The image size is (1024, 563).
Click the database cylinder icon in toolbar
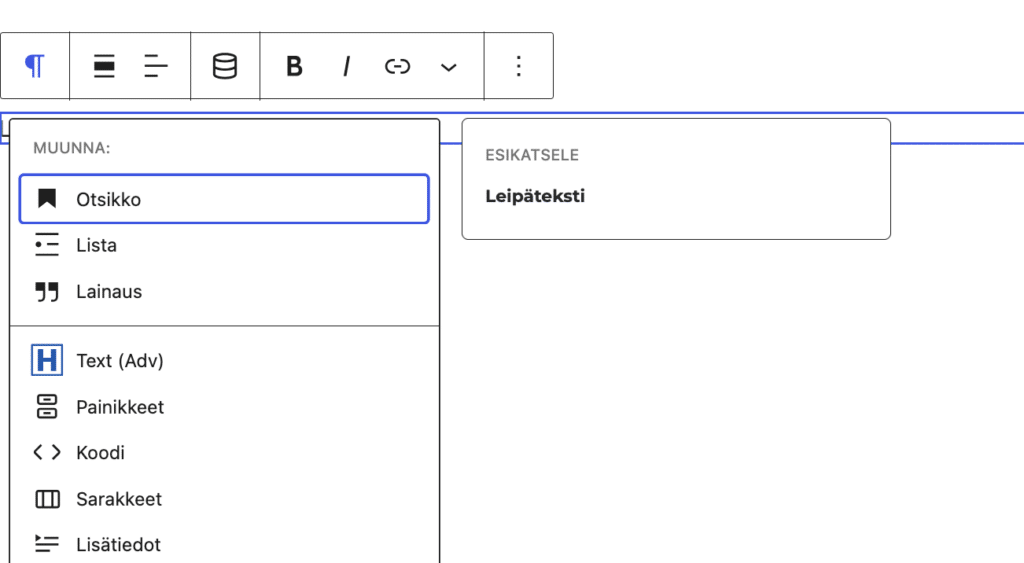pos(225,66)
